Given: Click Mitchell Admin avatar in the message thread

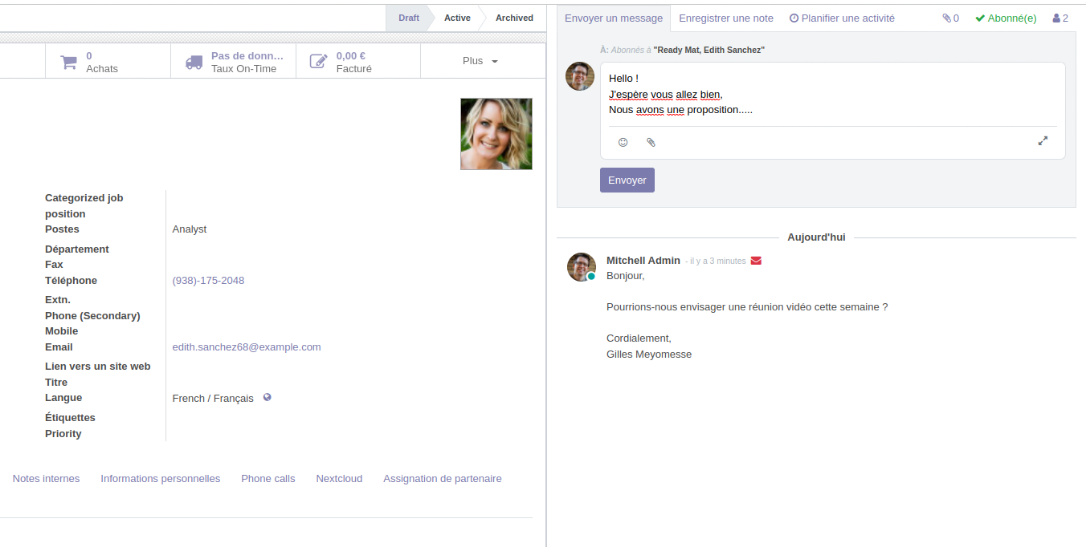Looking at the screenshot, I should click(581, 267).
